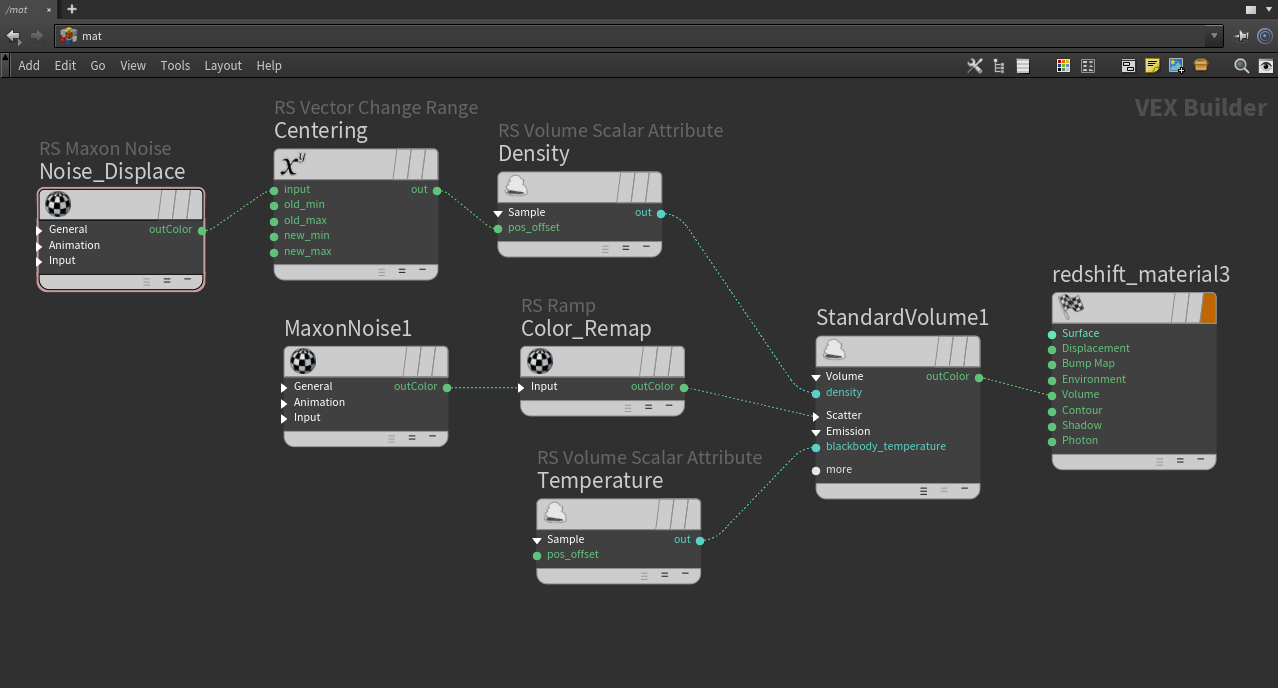Click the magnifier find-node icon
The image size is (1278, 688).
click(x=1241, y=66)
